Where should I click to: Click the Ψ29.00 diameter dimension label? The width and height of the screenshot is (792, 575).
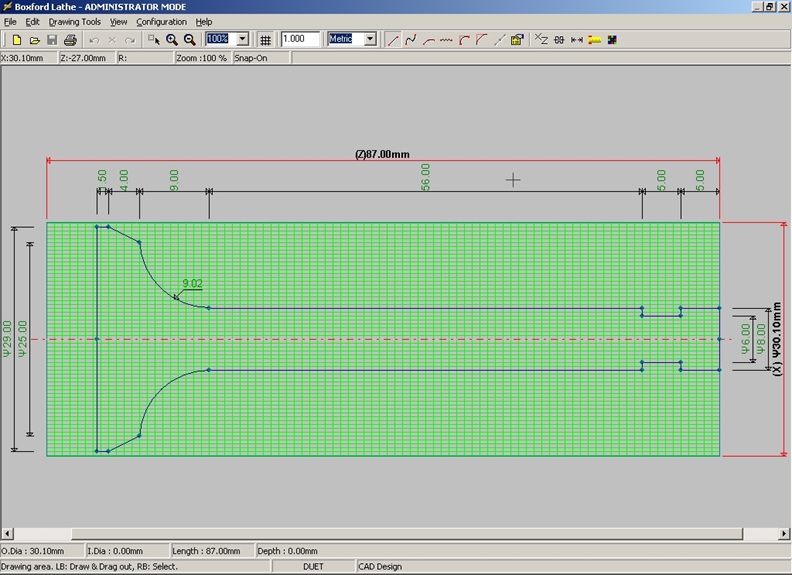pos(7,339)
